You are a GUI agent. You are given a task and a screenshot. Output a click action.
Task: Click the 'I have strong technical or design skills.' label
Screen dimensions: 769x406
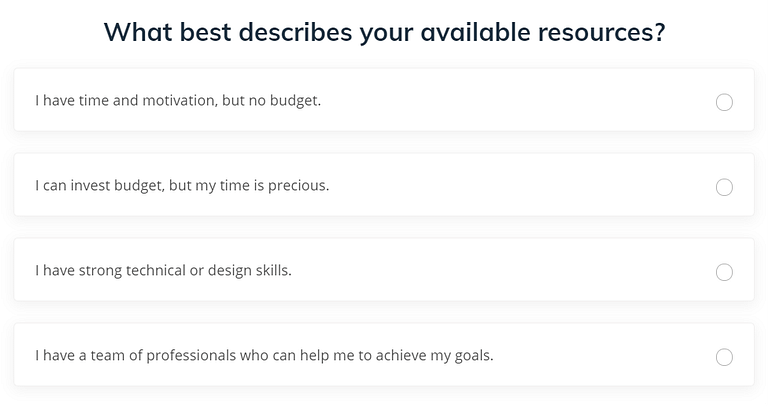click(163, 271)
